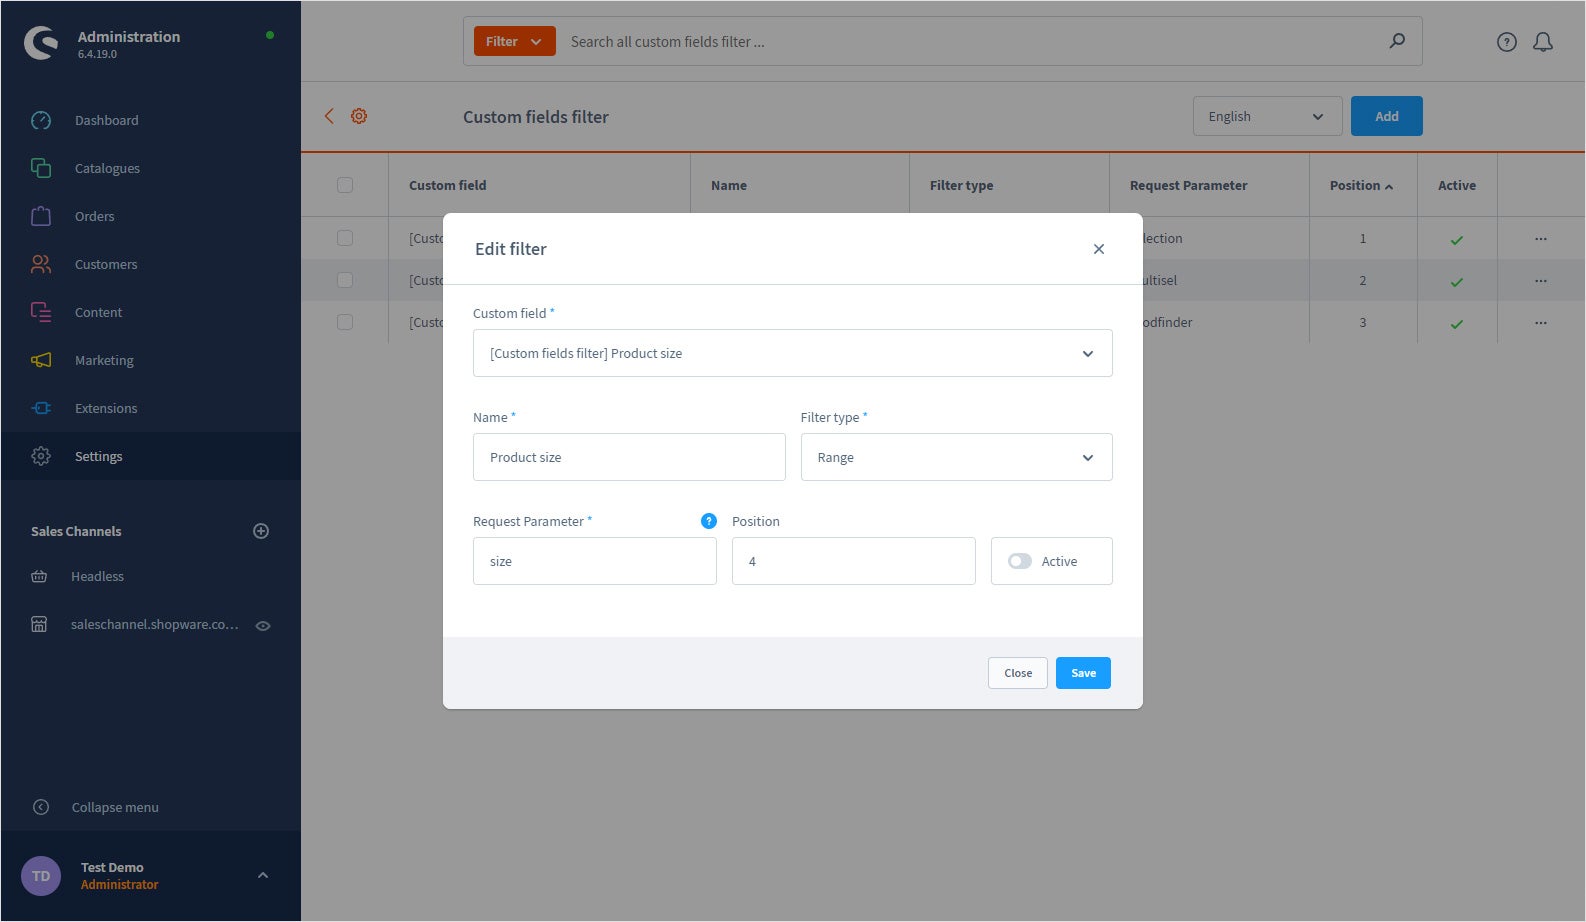Image resolution: width=1586 pixels, height=922 pixels.
Task: Click the storefront sales channel icon
Action: (39, 624)
